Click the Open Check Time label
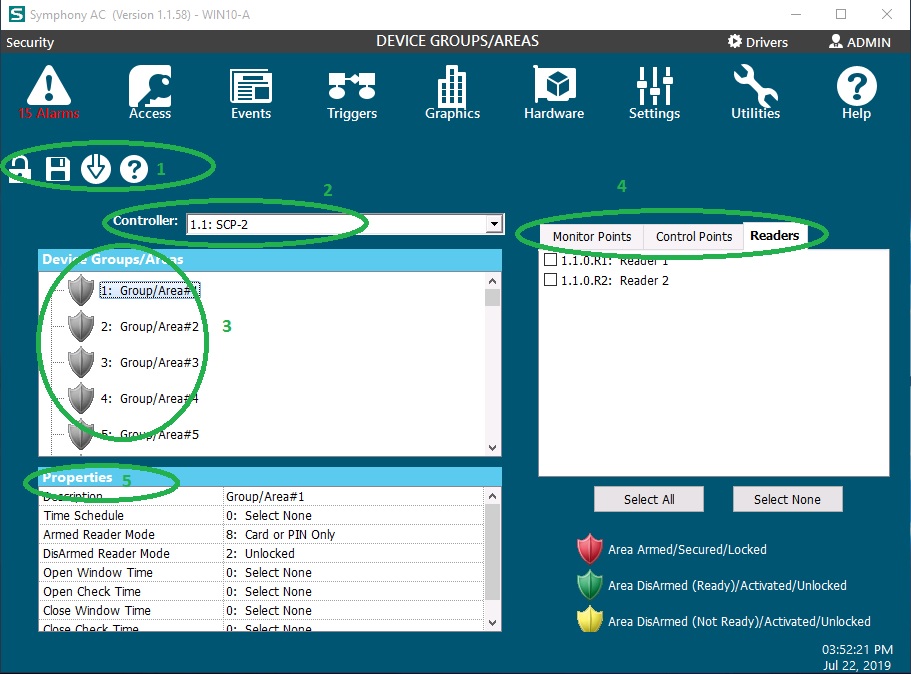 click(x=92, y=591)
